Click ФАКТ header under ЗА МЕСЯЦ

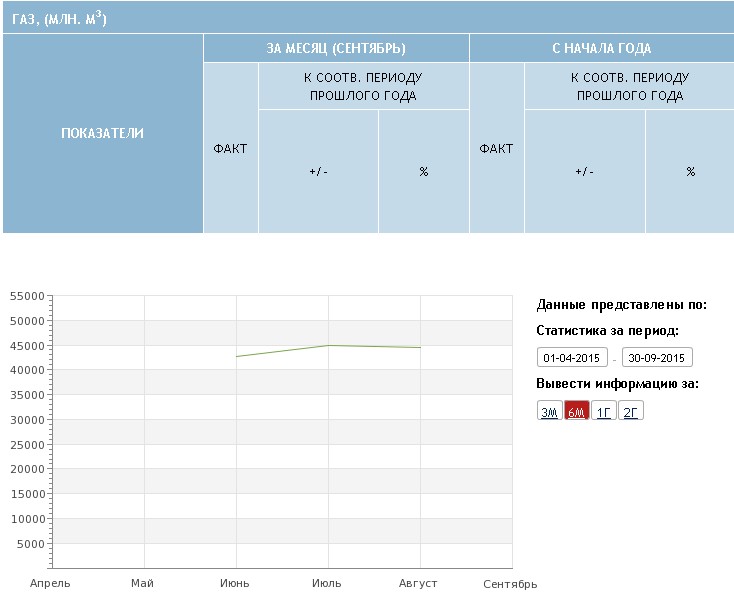[231, 149]
